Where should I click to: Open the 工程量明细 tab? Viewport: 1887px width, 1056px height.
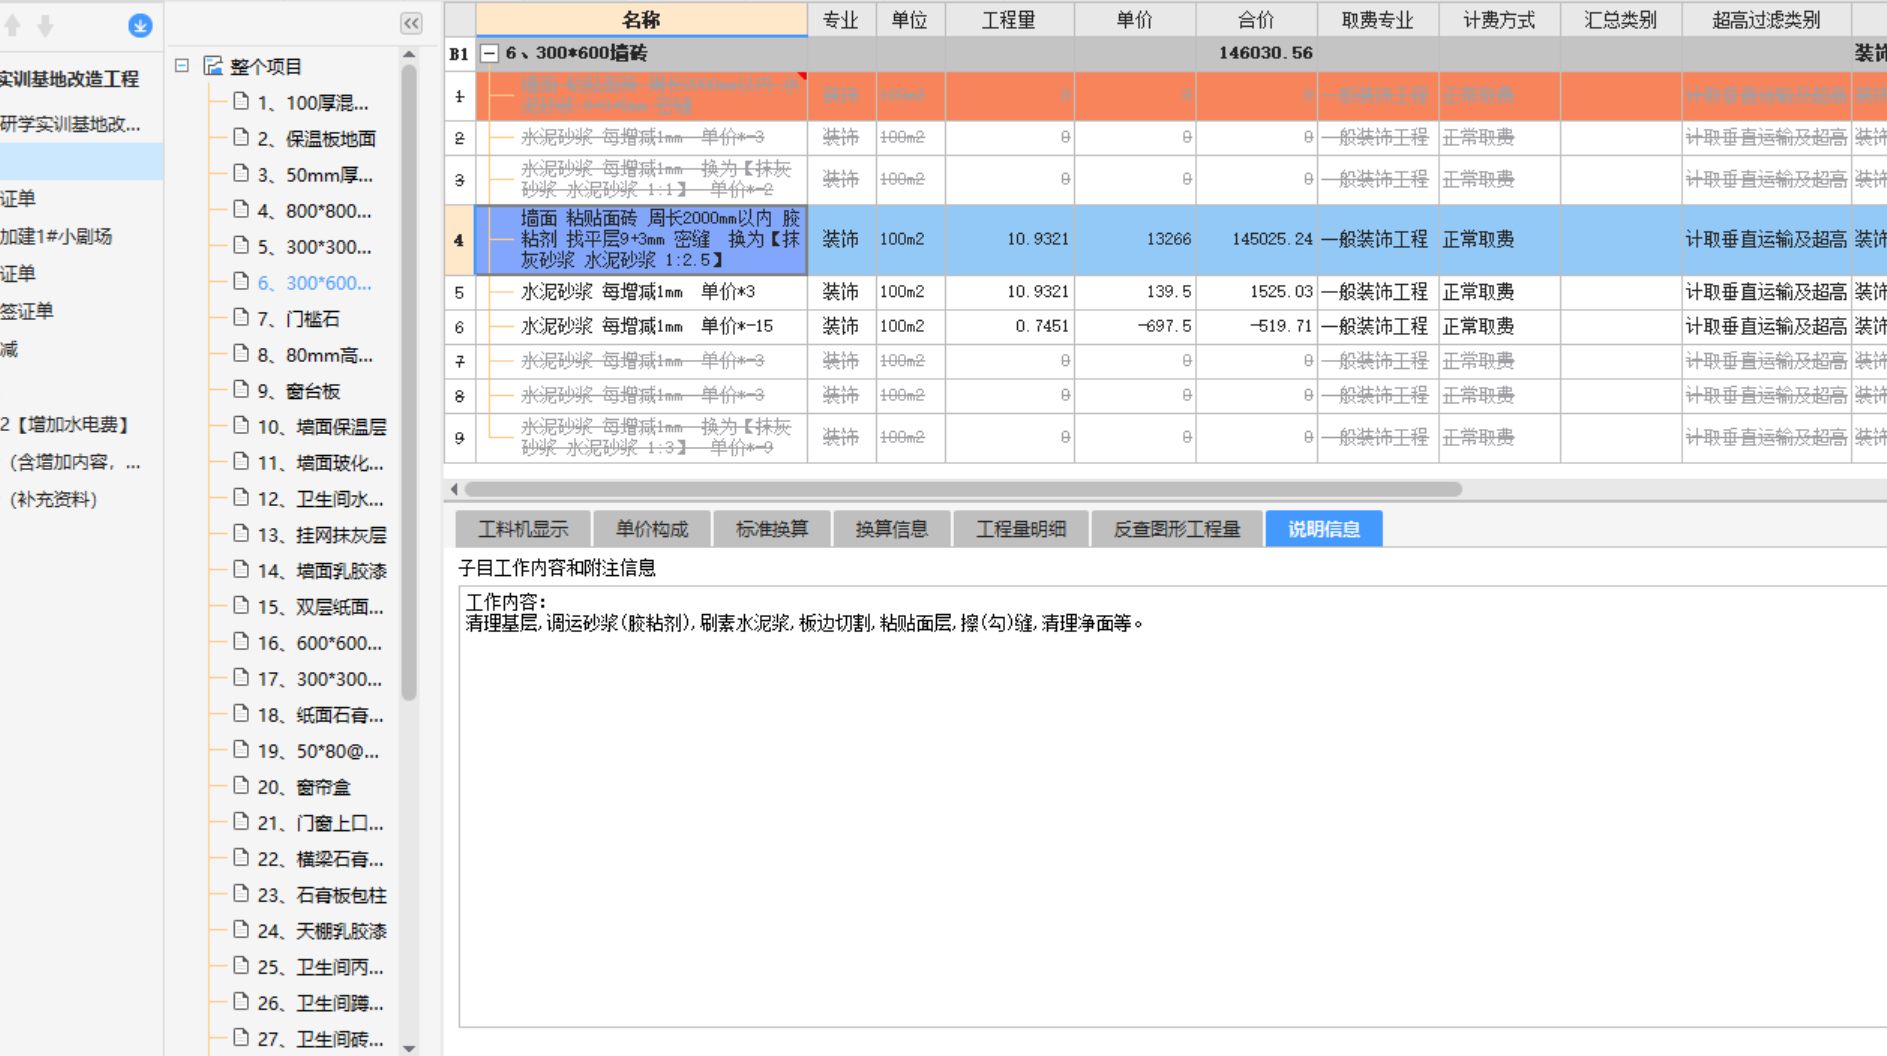(x=1021, y=529)
